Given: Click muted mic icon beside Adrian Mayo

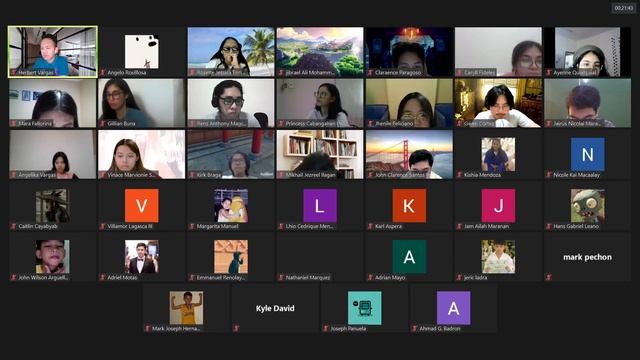Looking at the screenshot, I should click(x=370, y=278).
